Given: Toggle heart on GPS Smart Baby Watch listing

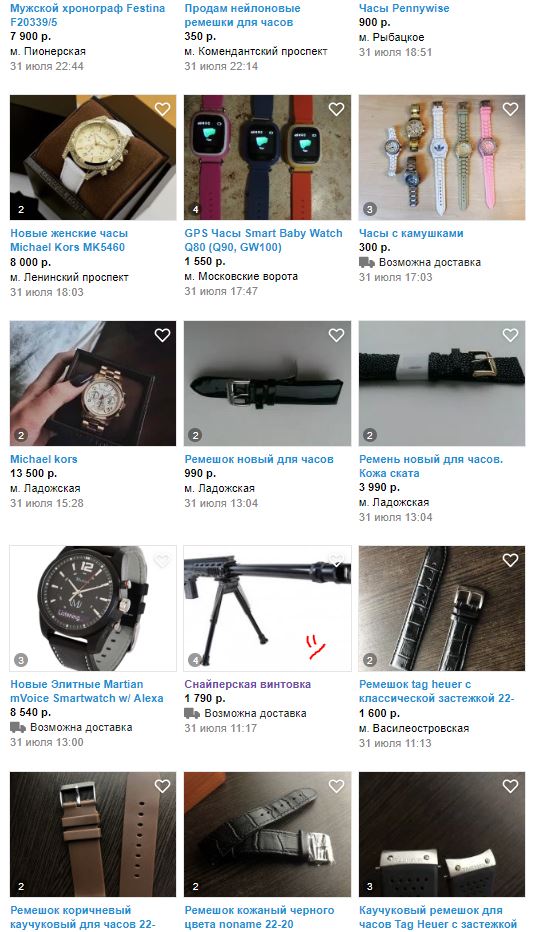Looking at the screenshot, I should coord(336,109).
